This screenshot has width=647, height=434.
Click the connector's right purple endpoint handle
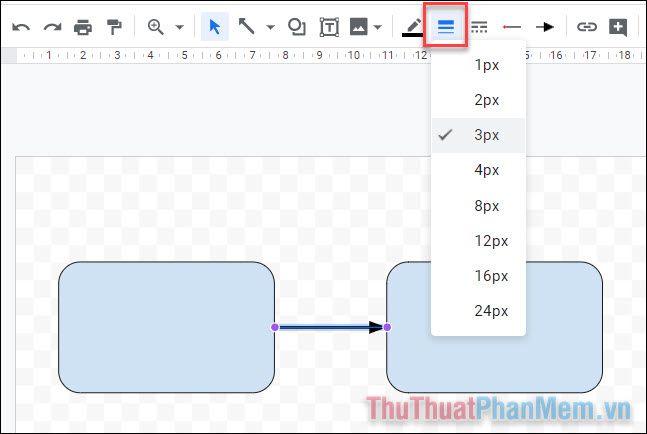tap(387, 327)
